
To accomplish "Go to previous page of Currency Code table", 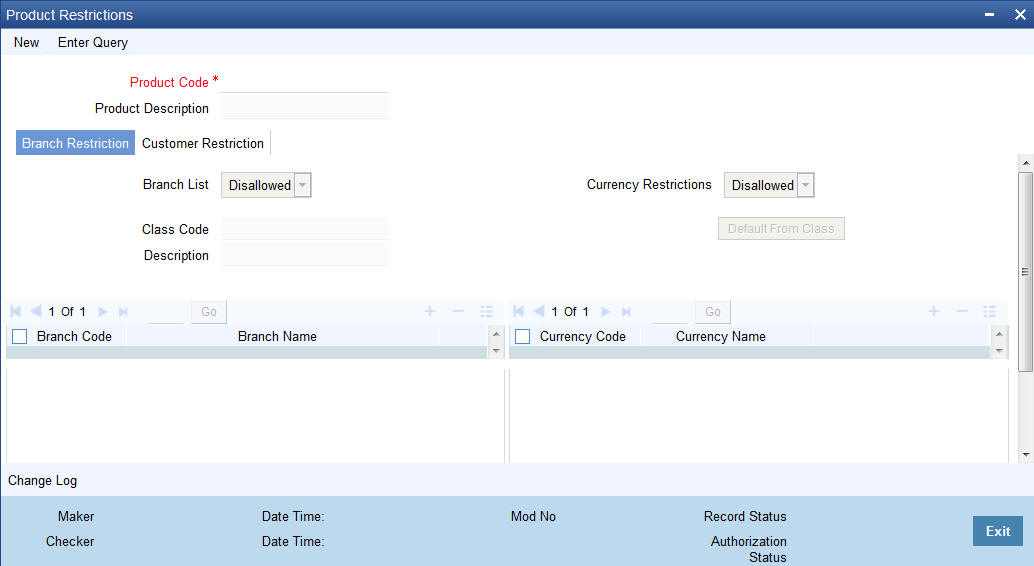I will [x=539, y=311].
